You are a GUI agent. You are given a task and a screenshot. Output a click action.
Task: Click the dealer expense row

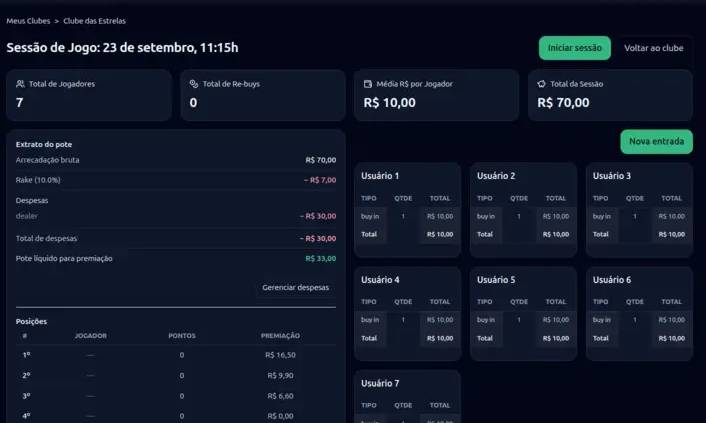pyautogui.click(x=175, y=216)
